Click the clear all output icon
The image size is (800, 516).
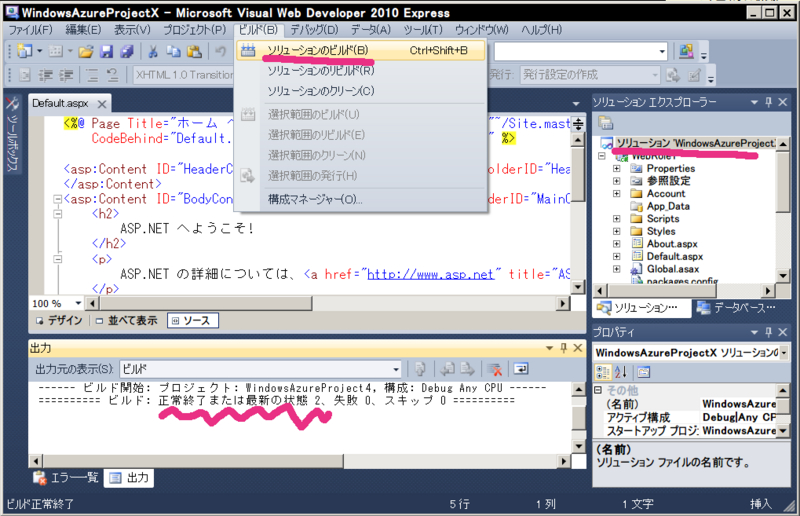coord(494,368)
